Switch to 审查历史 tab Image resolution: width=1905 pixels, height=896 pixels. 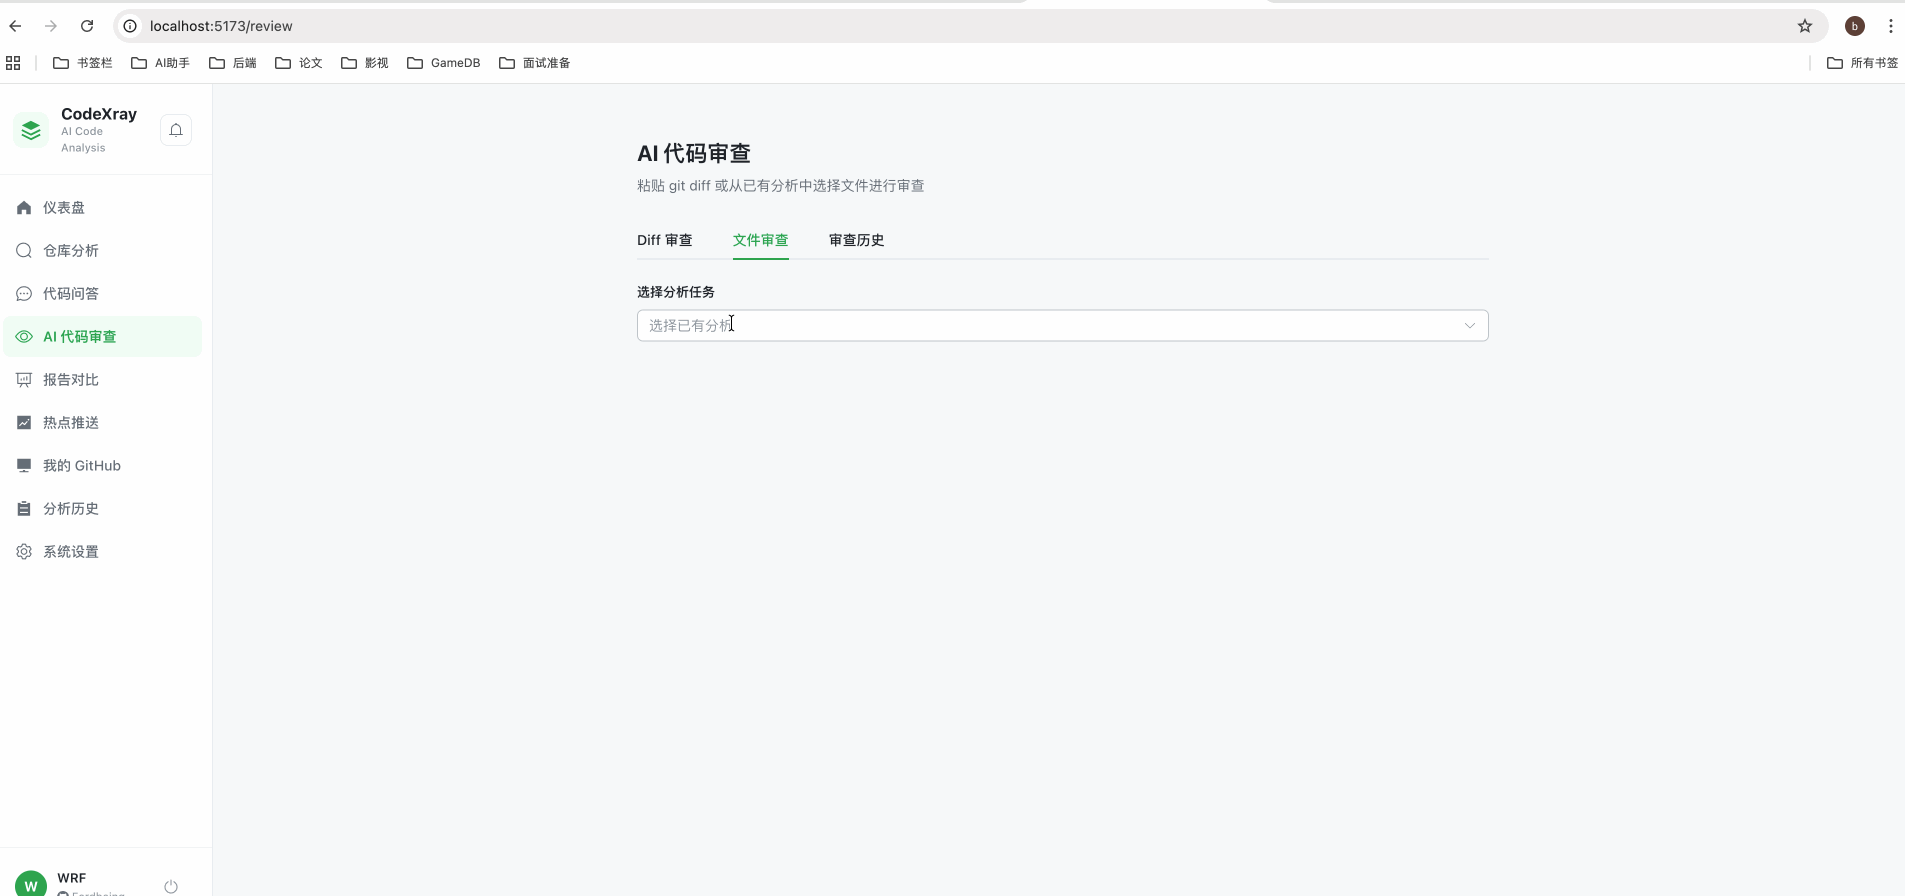pyautogui.click(x=857, y=240)
